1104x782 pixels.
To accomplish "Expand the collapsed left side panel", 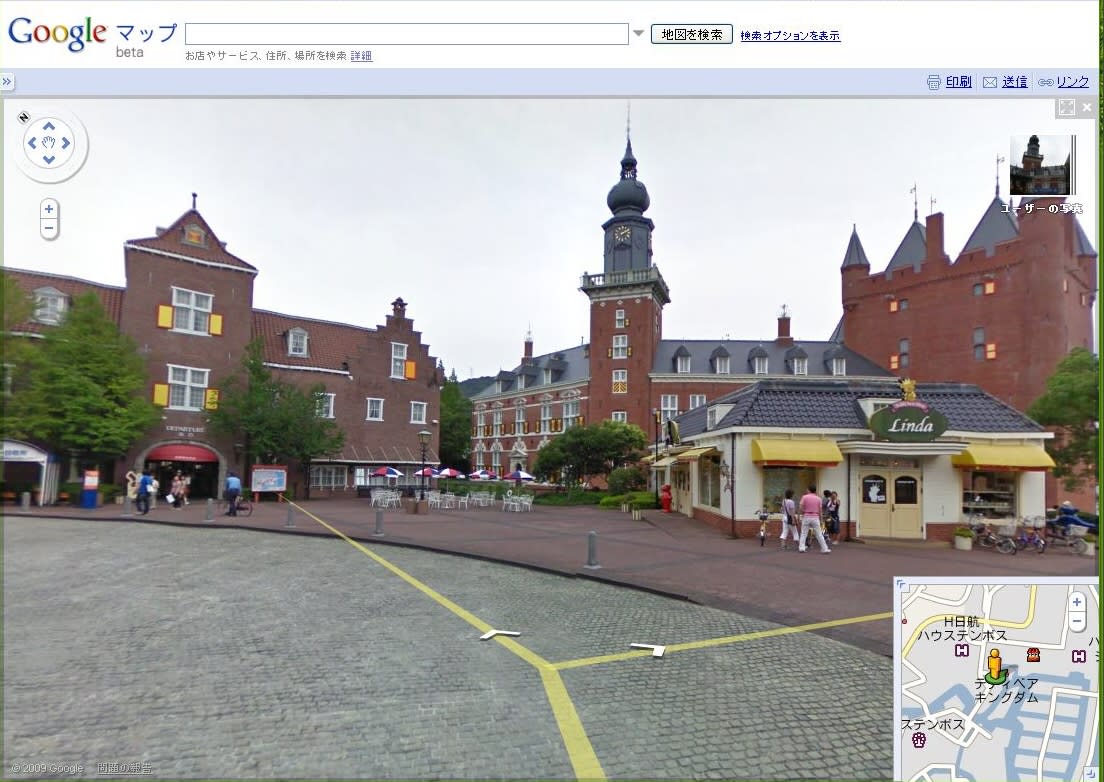I will [x=7, y=82].
